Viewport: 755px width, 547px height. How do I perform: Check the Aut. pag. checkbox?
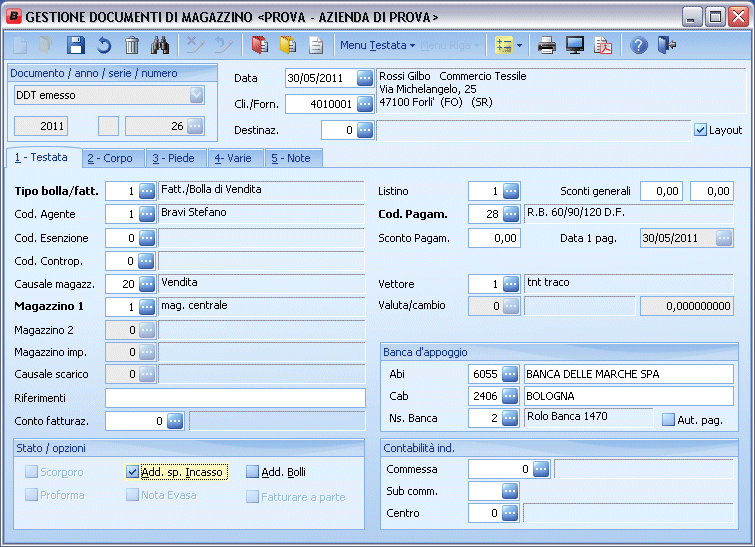669,420
